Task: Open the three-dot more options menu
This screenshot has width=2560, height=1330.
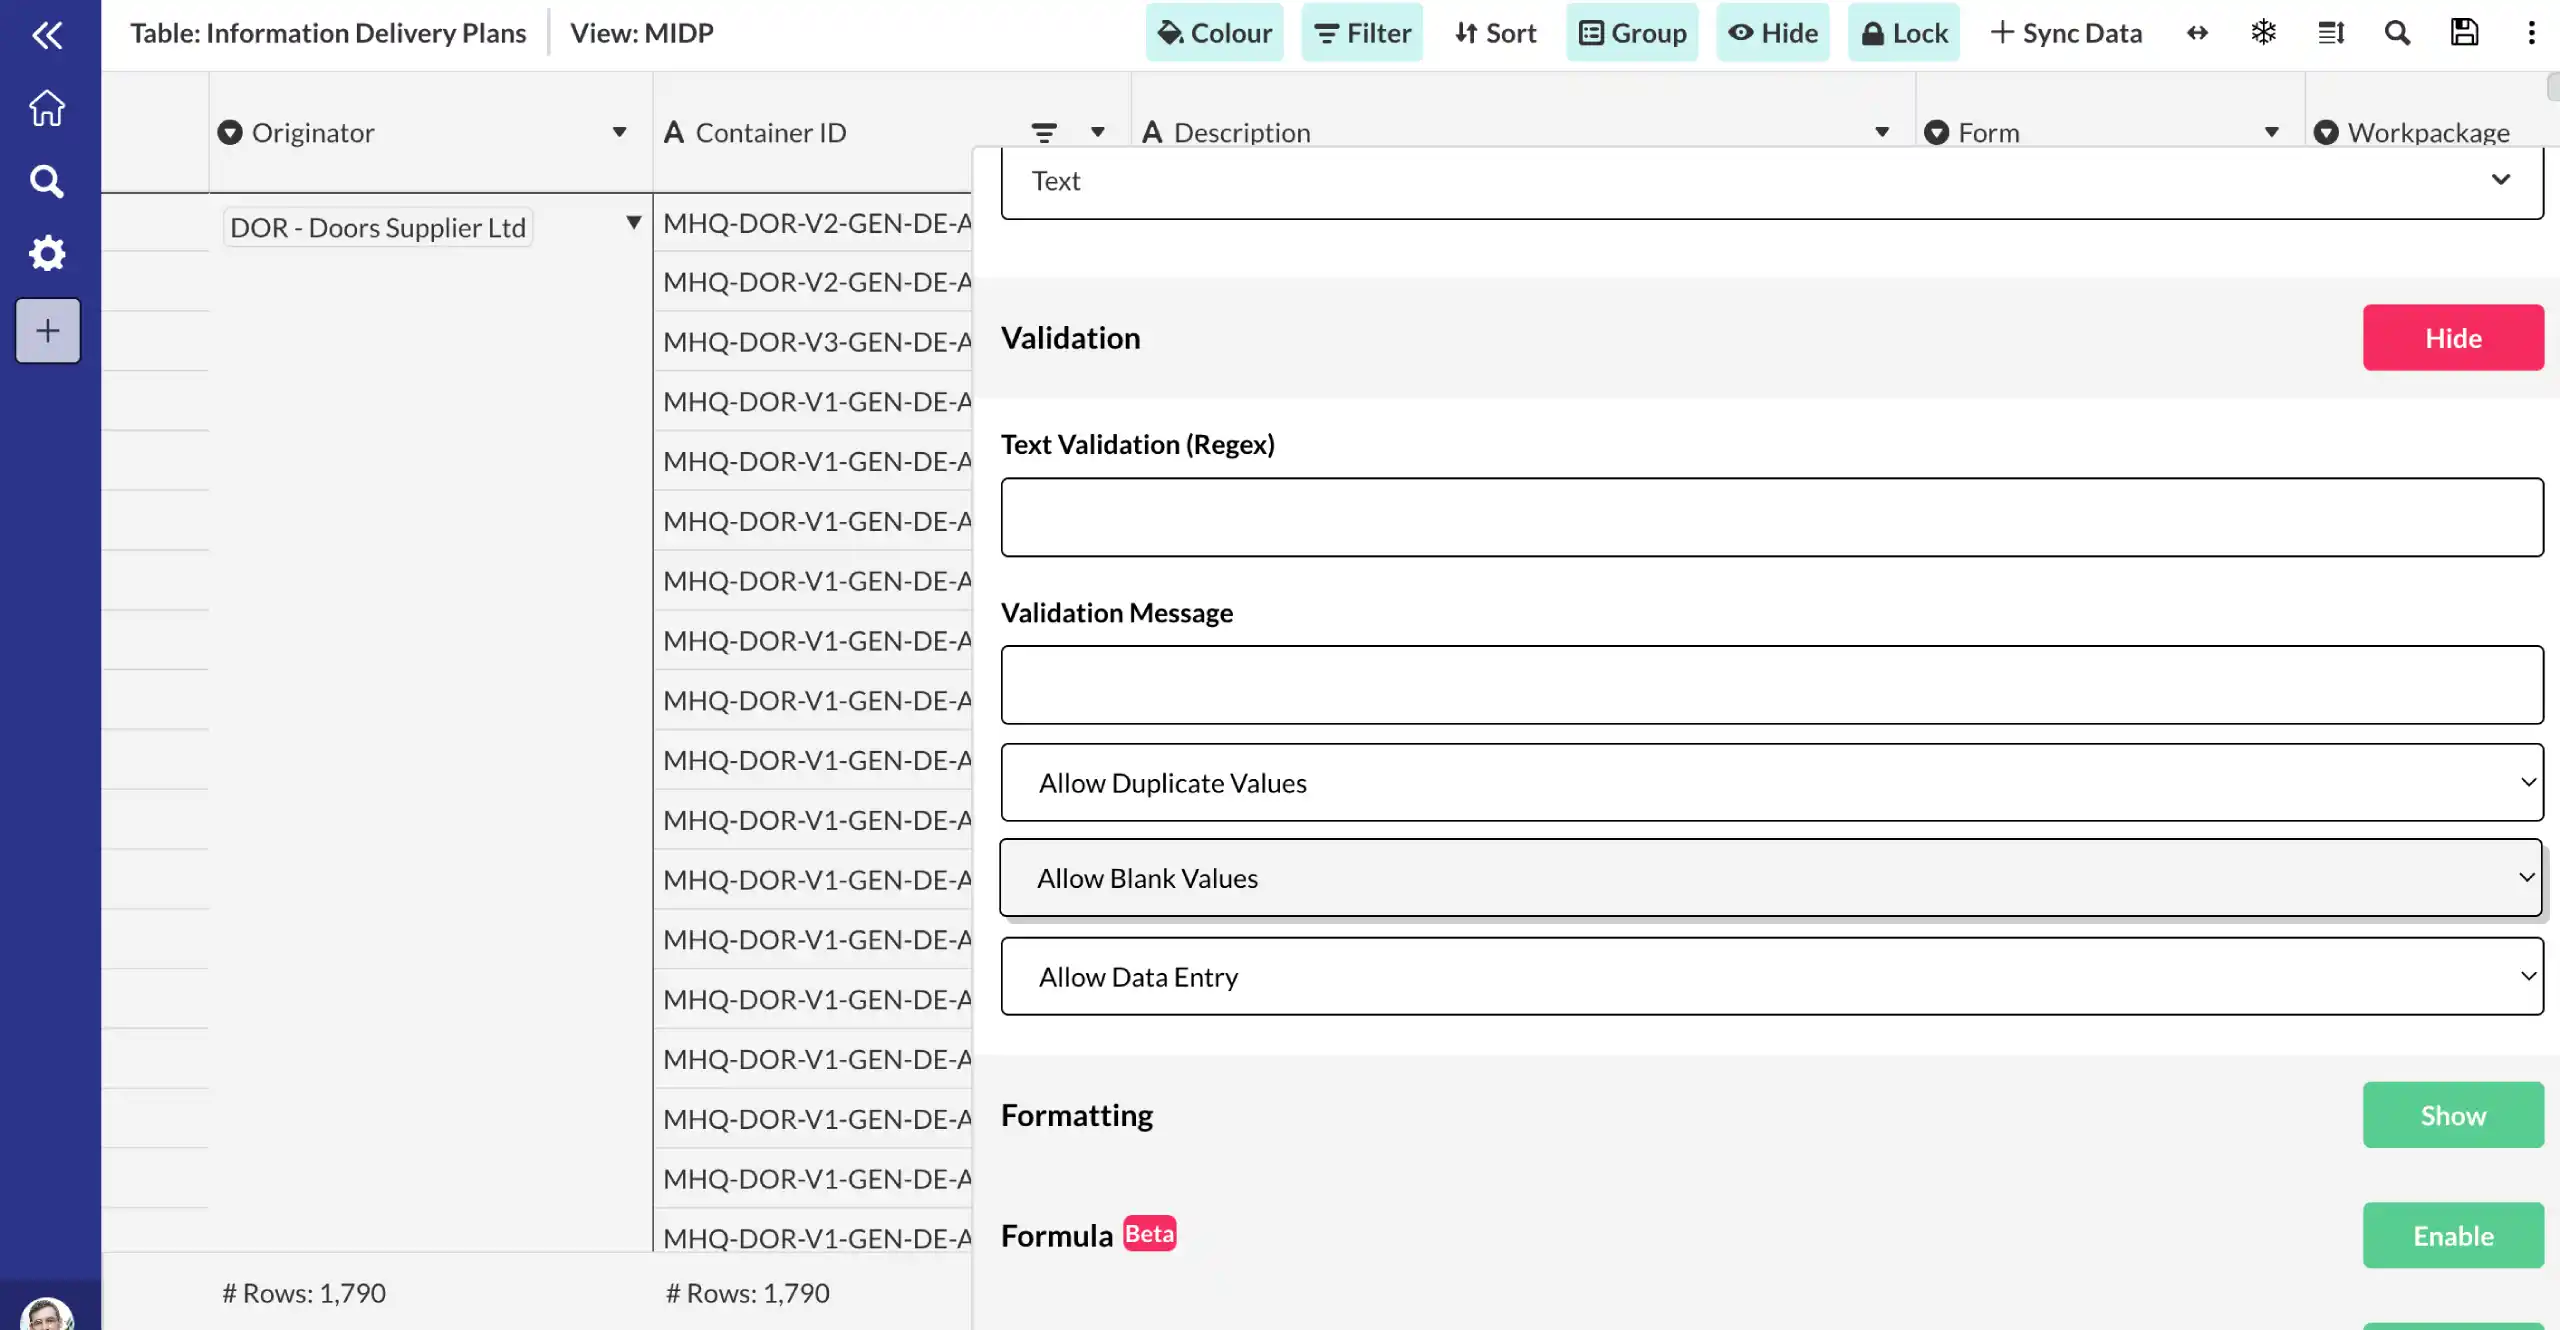Action: tap(2531, 33)
